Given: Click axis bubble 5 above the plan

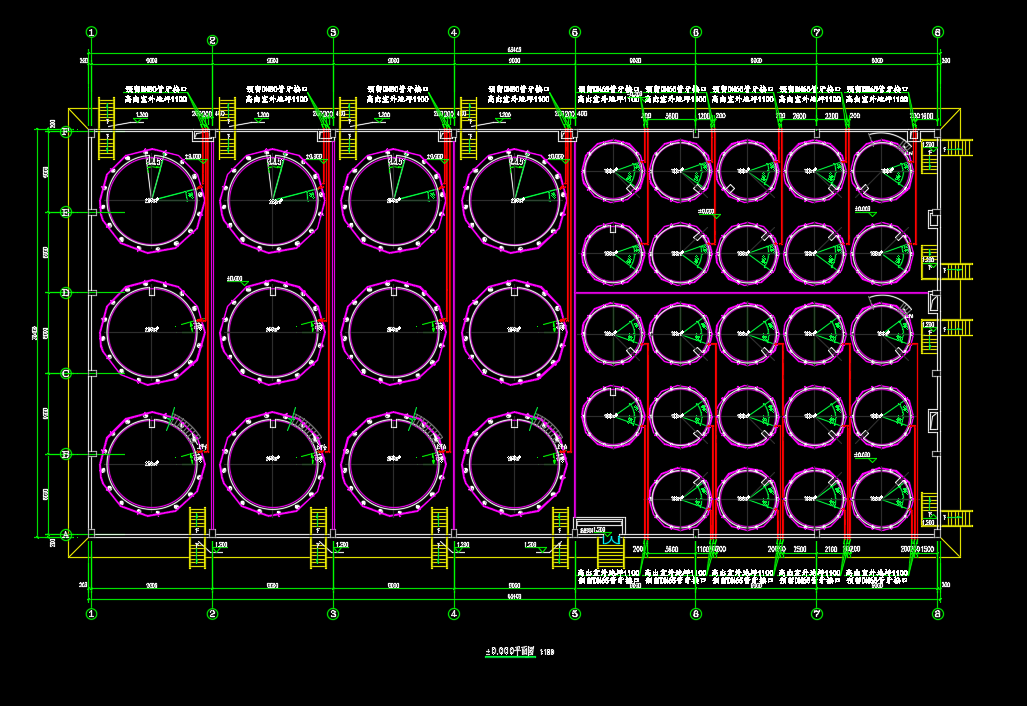Looking at the screenshot, I should [575, 32].
